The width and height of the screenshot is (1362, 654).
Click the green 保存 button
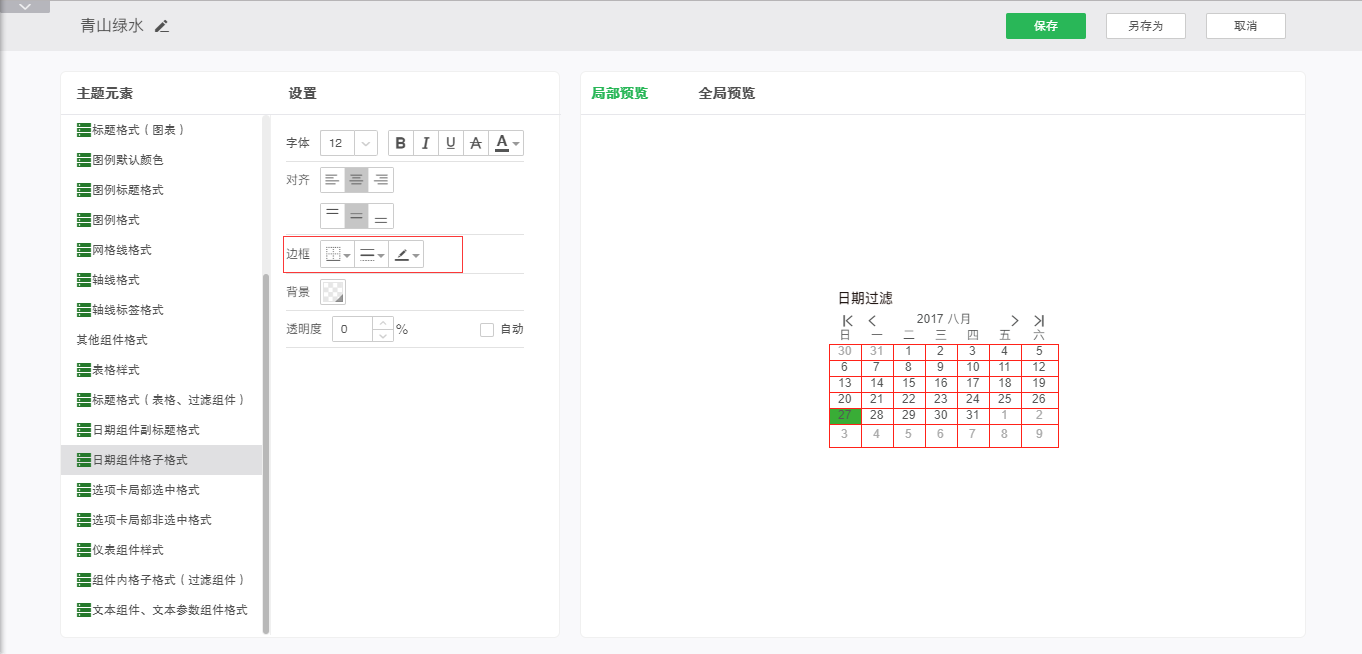[x=1045, y=26]
